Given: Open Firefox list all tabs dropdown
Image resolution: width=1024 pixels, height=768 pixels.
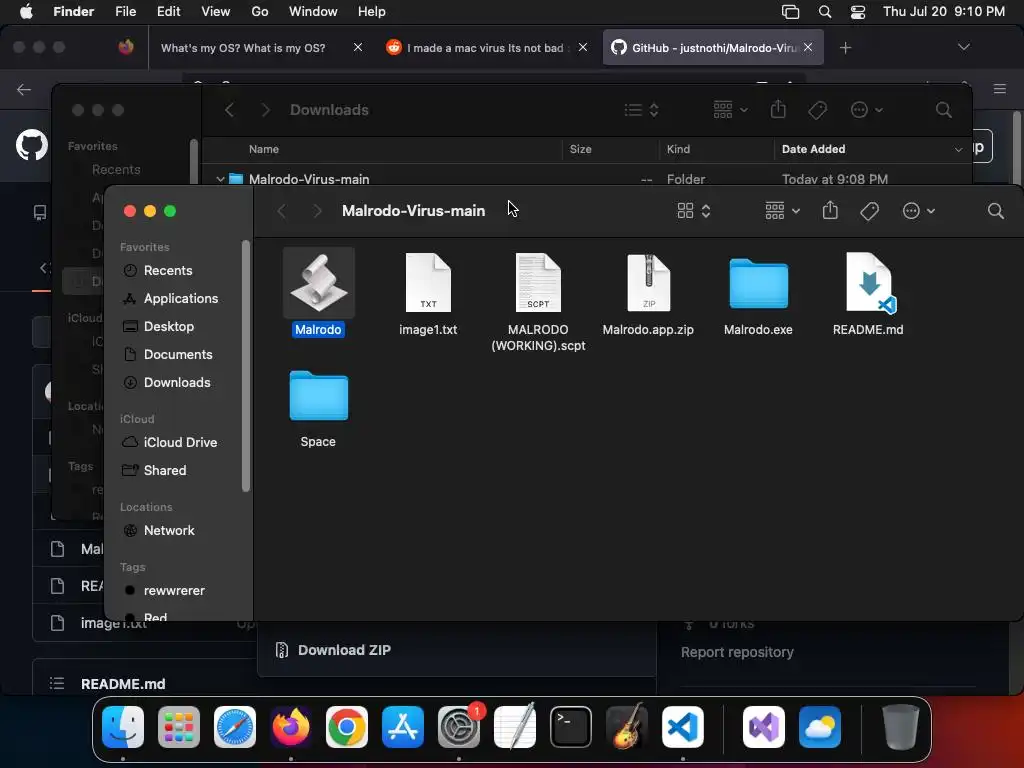Looking at the screenshot, I should pyautogui.click(x=963, y=47).
